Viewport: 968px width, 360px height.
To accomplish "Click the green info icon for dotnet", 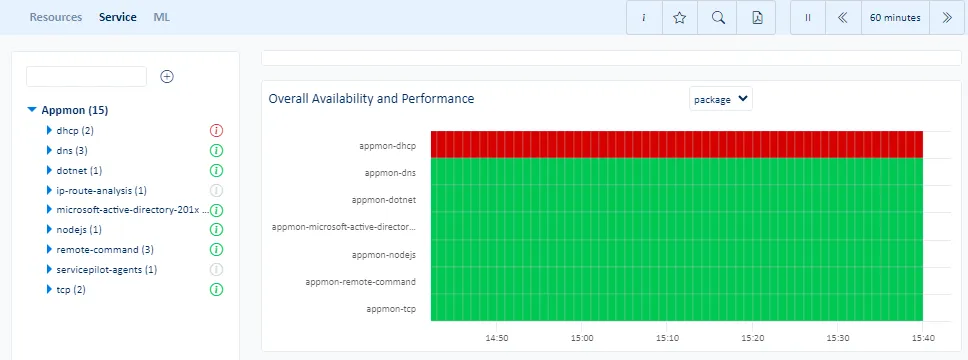I will (216, 170).
